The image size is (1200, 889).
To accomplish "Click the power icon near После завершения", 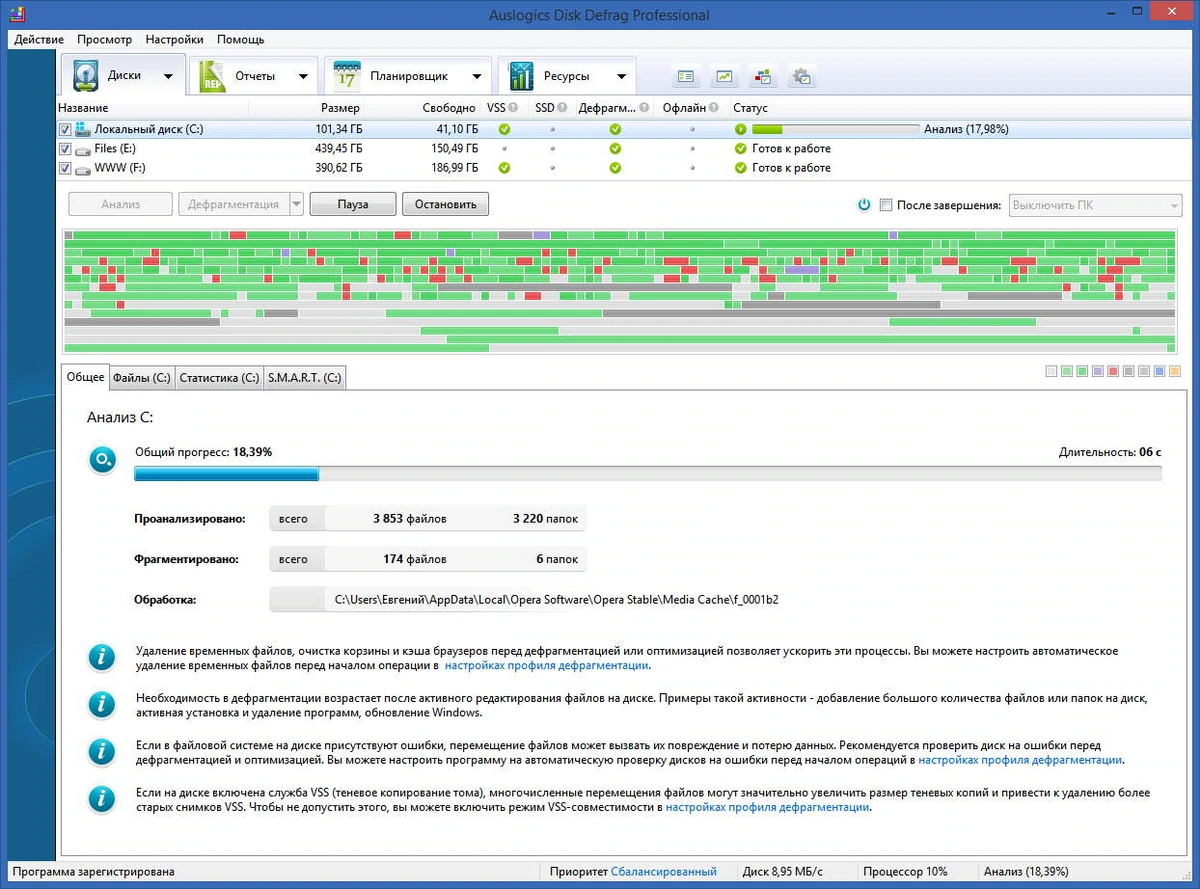I will (864, 205).
